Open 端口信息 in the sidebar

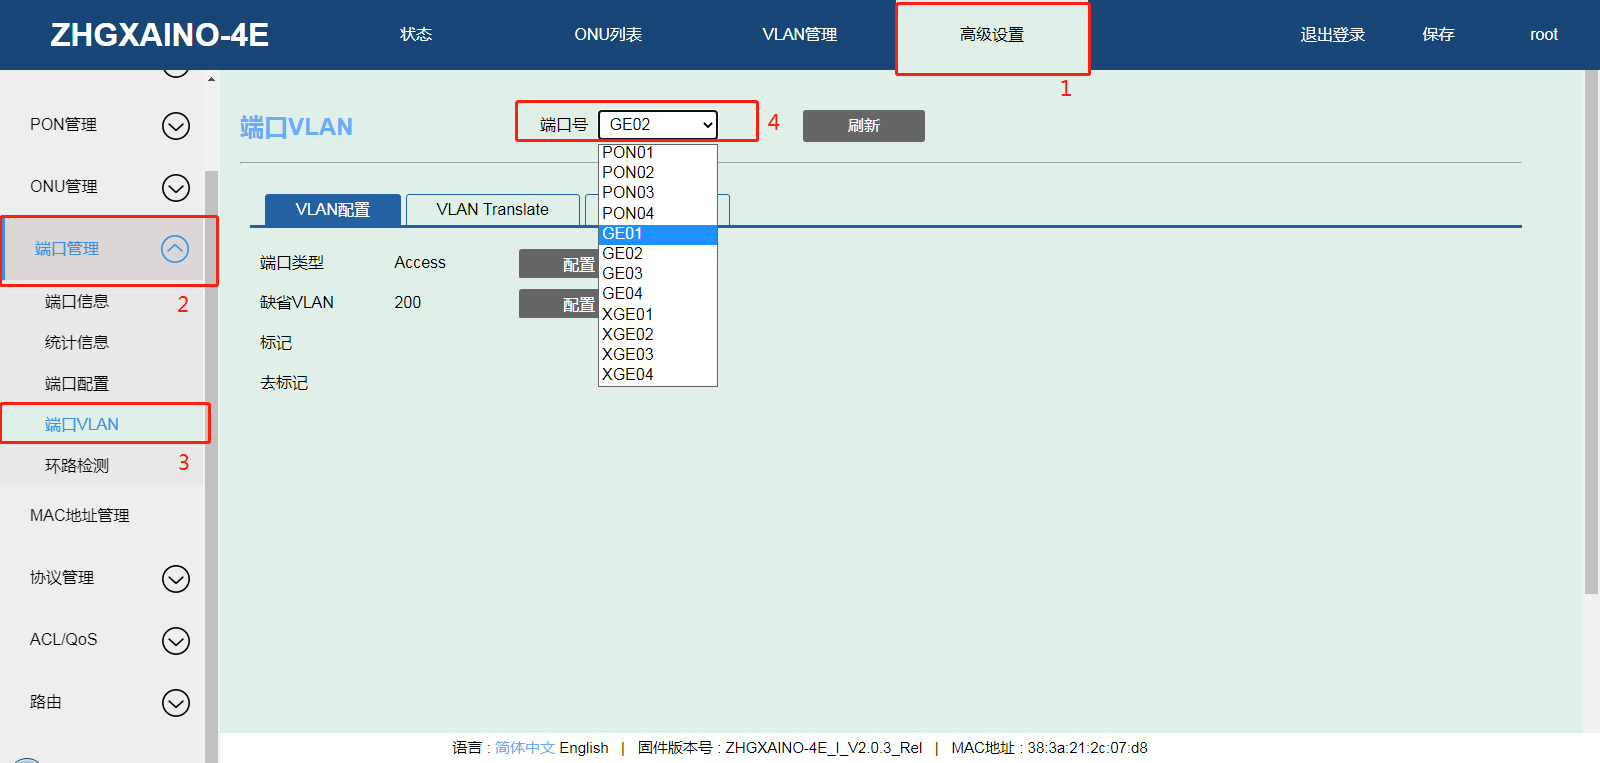[x=77, y=302]
